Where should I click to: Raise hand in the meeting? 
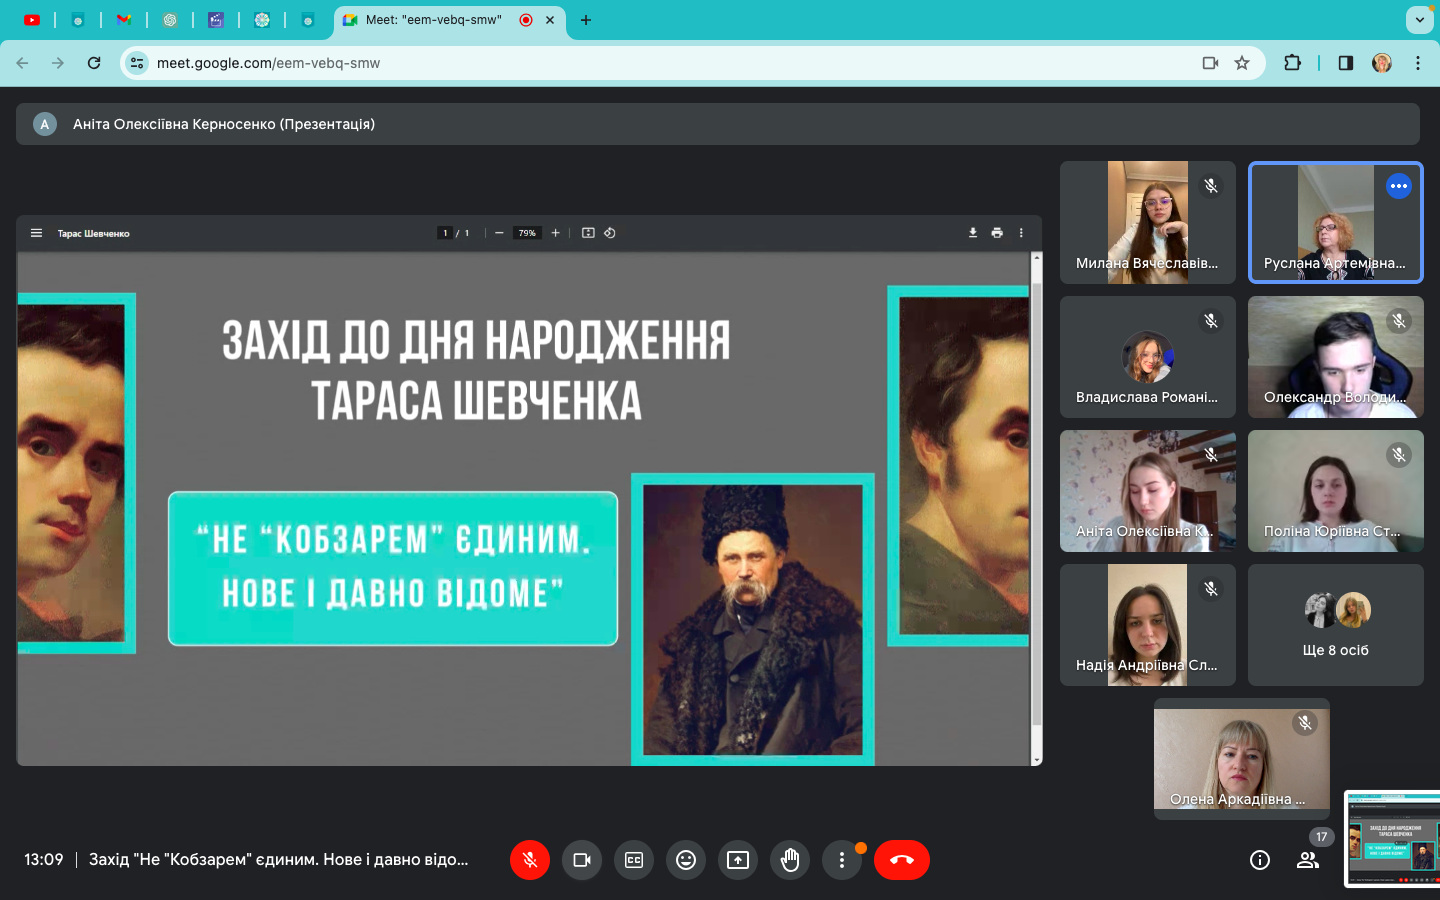[x=790, y=860]
